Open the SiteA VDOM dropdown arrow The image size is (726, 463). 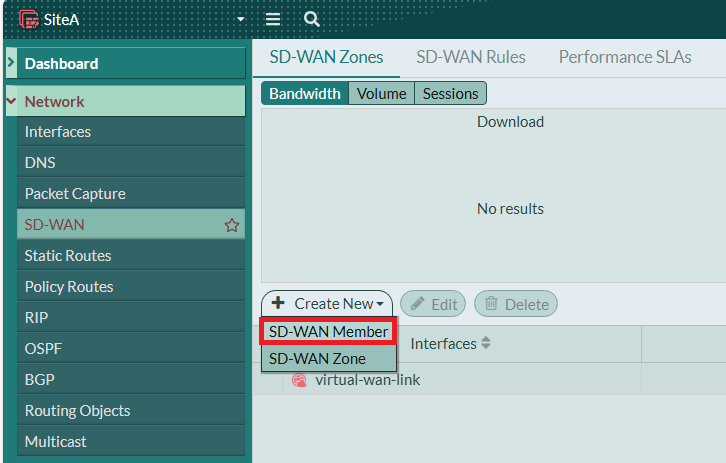[x=240, y=19]
